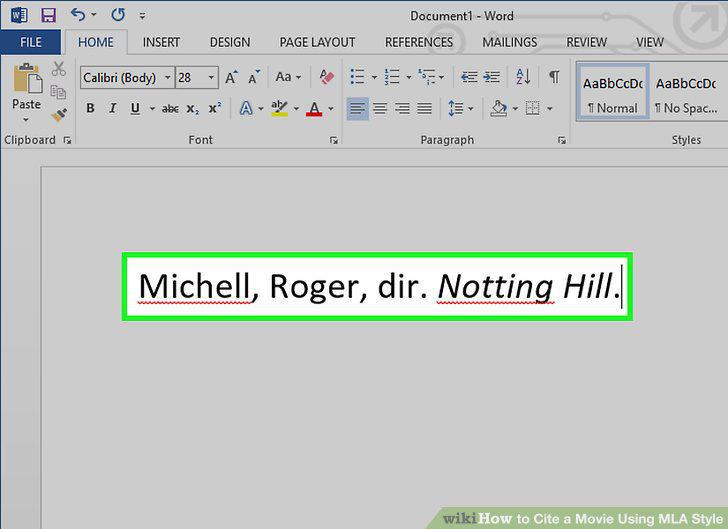Expand the line spacing options arrow
The height and width of the screenshot is (529, 728).
click(471, 109)
